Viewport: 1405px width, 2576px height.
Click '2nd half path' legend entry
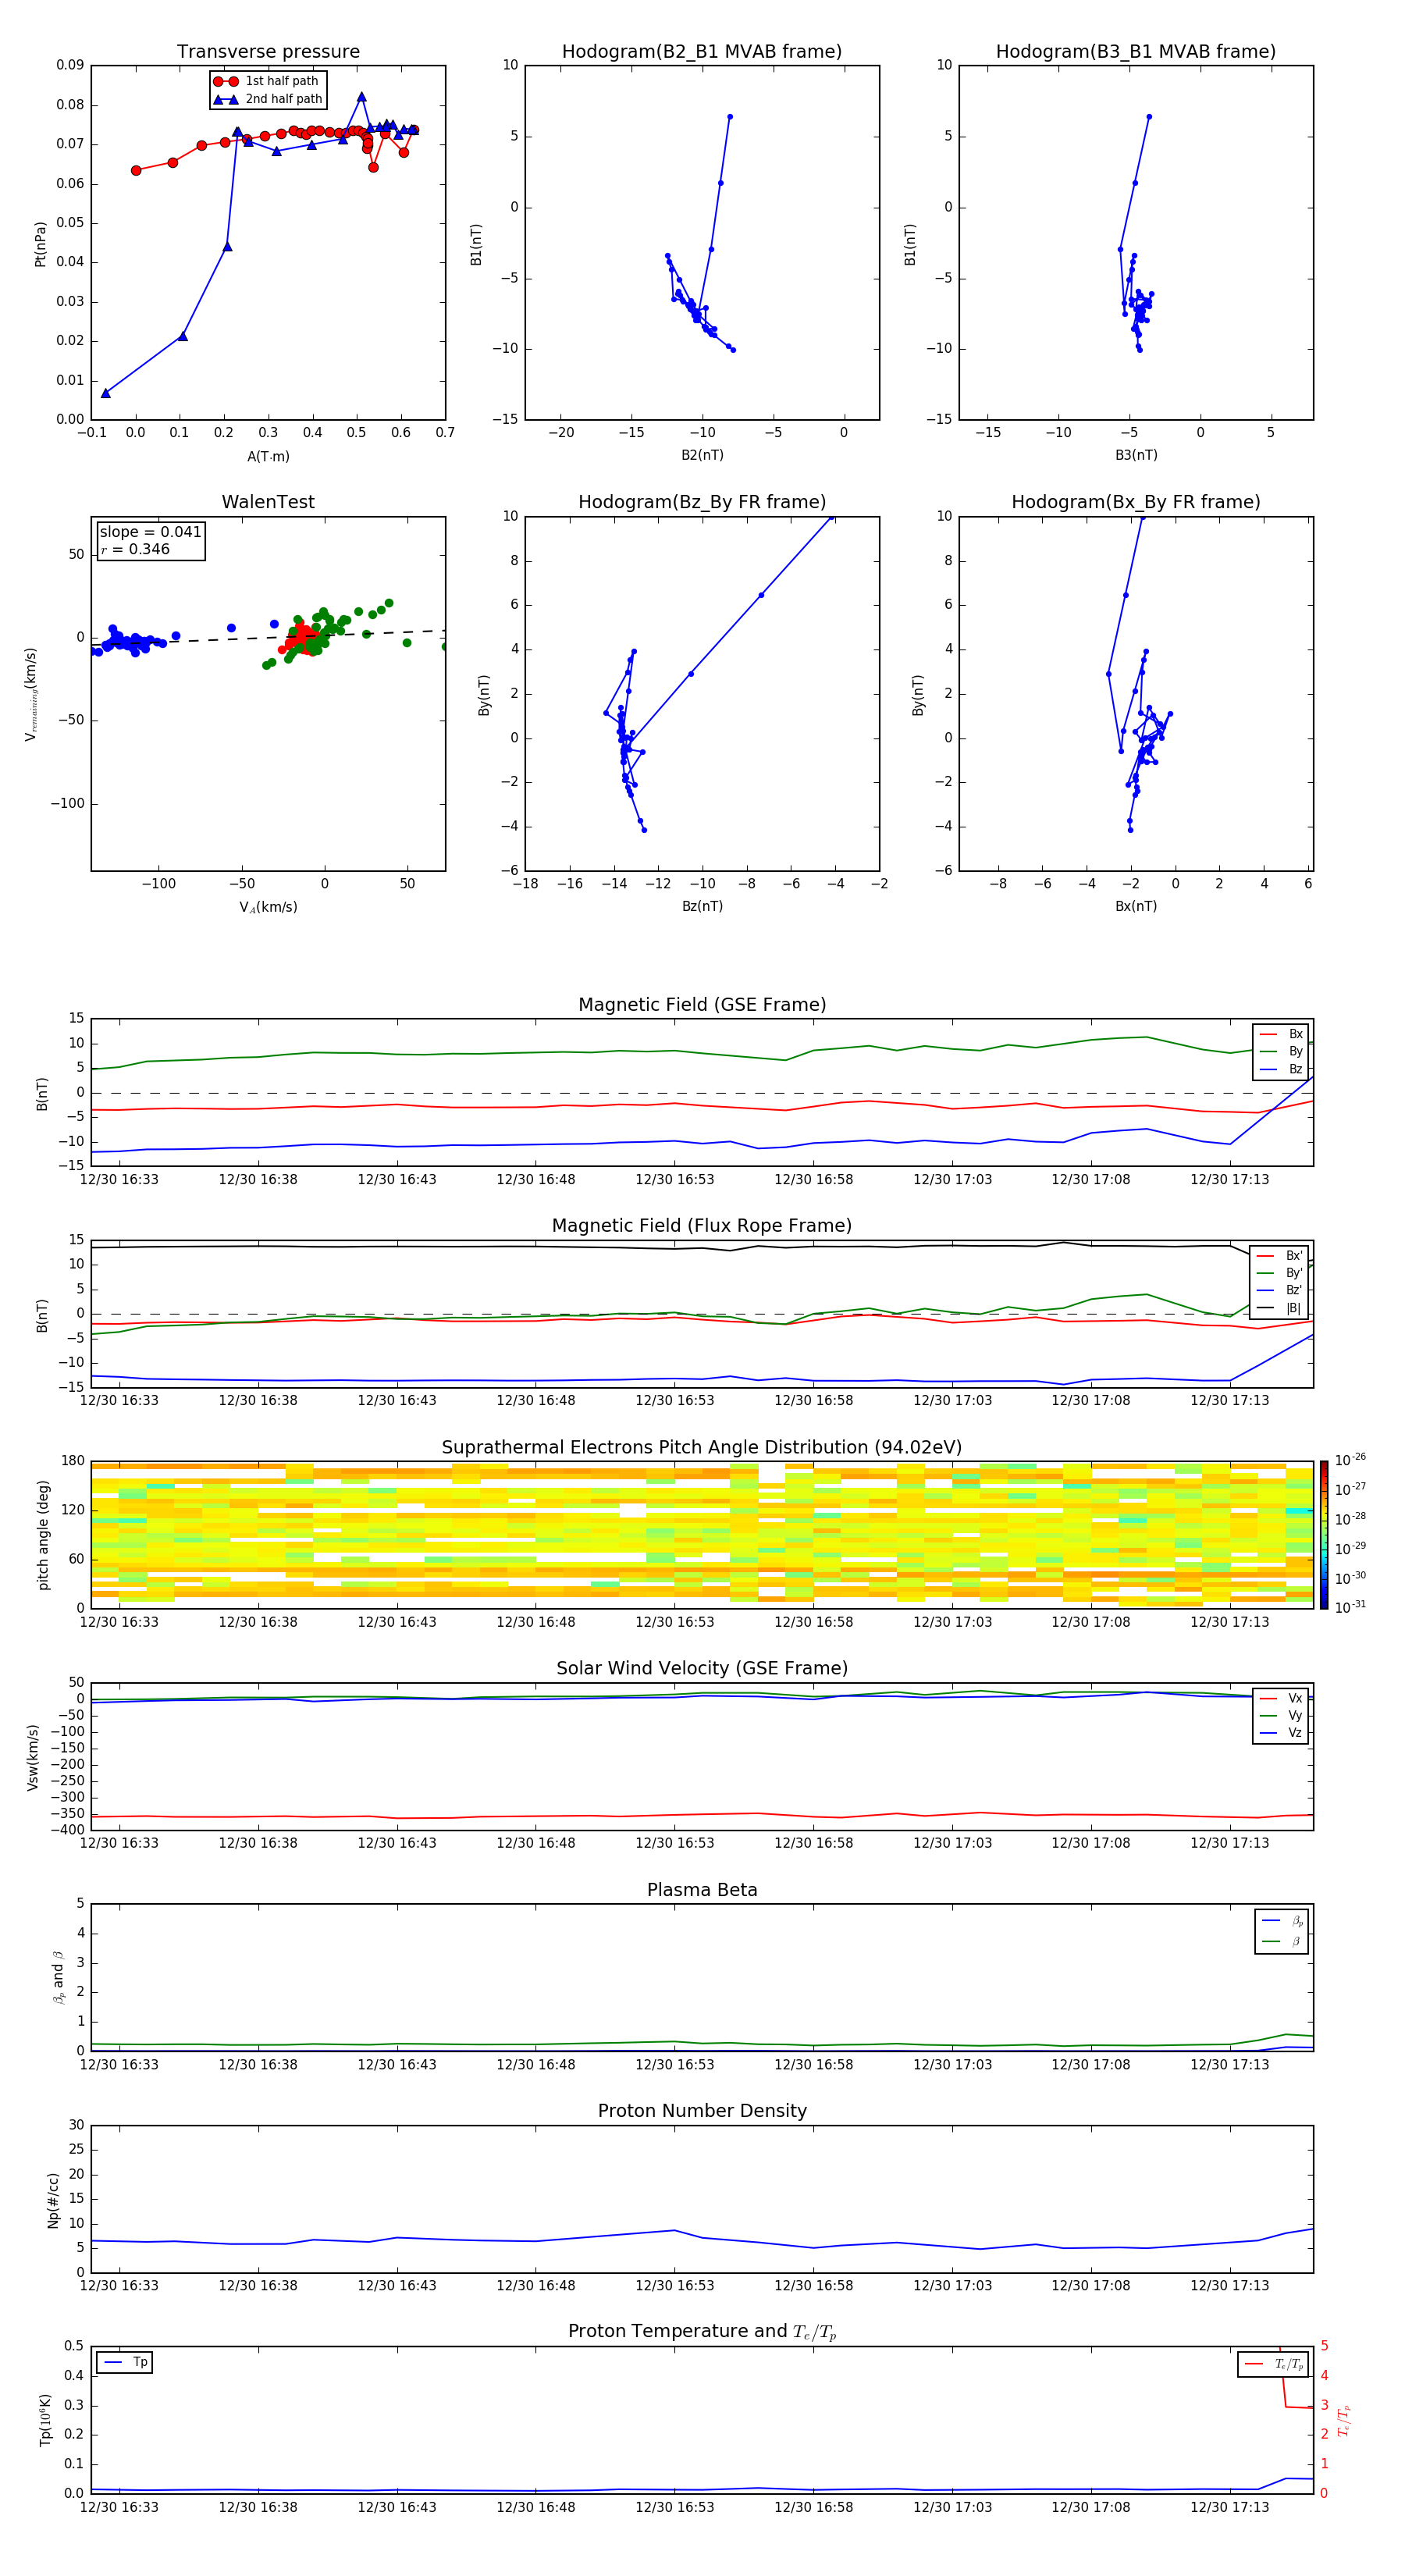point(268,99)
